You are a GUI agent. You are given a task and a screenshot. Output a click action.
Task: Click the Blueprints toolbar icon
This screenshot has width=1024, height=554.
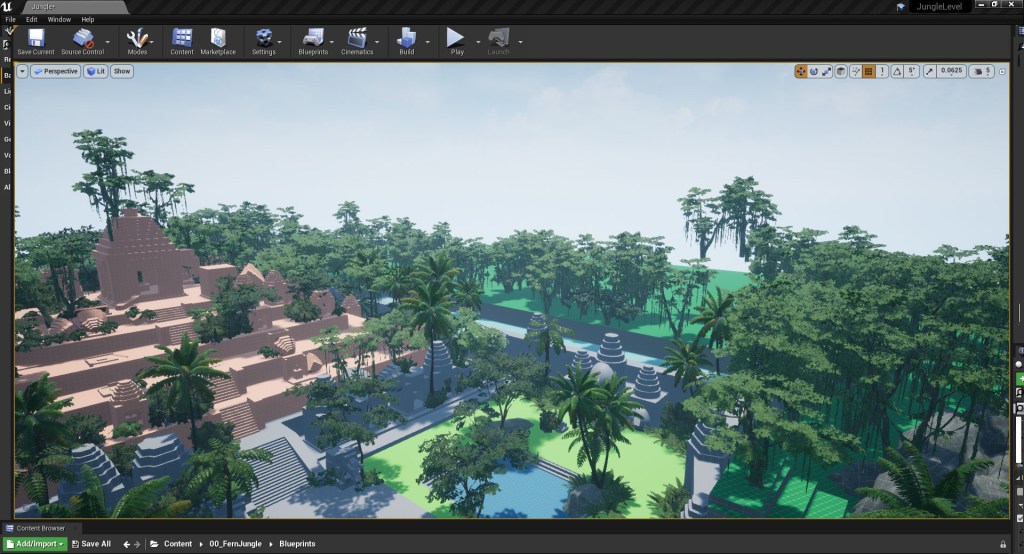[x=312, y=40]
